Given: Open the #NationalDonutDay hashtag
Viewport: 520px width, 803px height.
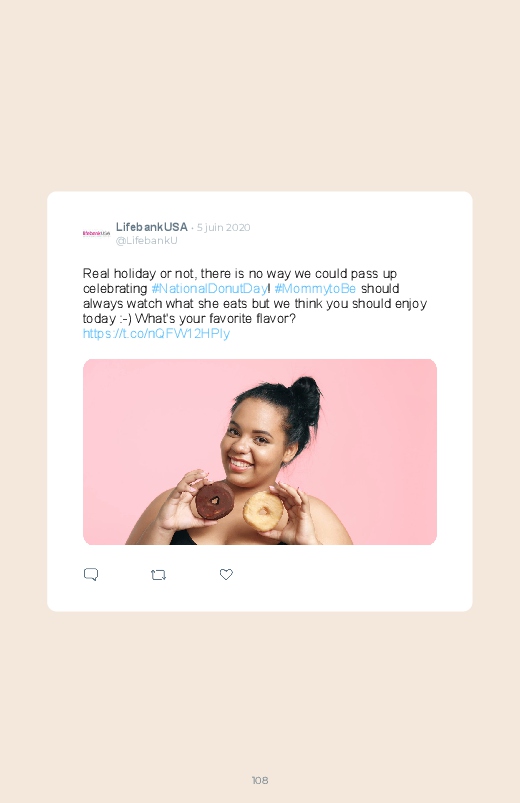Looking at the screenshot, I should [210, 288].
